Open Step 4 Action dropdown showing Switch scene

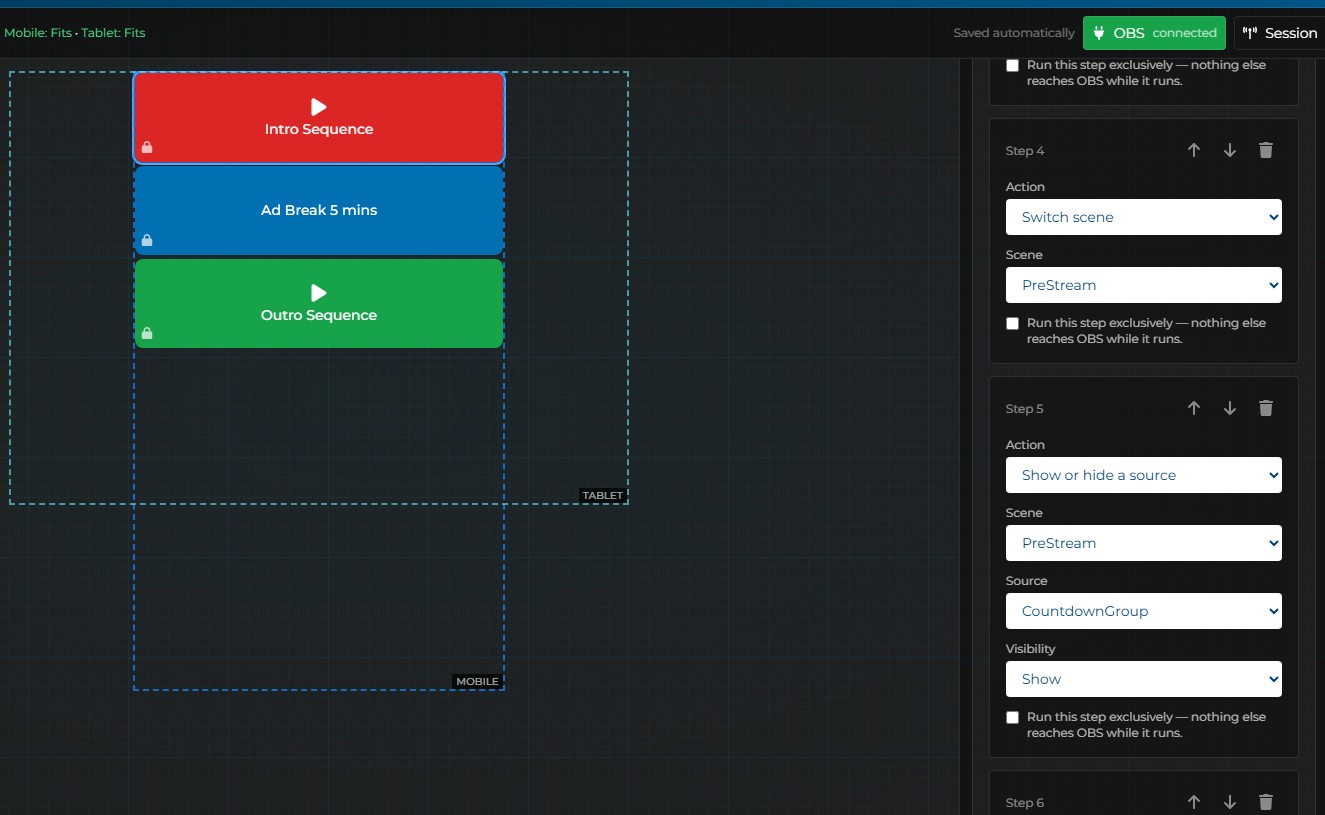tap(1144, 217)
